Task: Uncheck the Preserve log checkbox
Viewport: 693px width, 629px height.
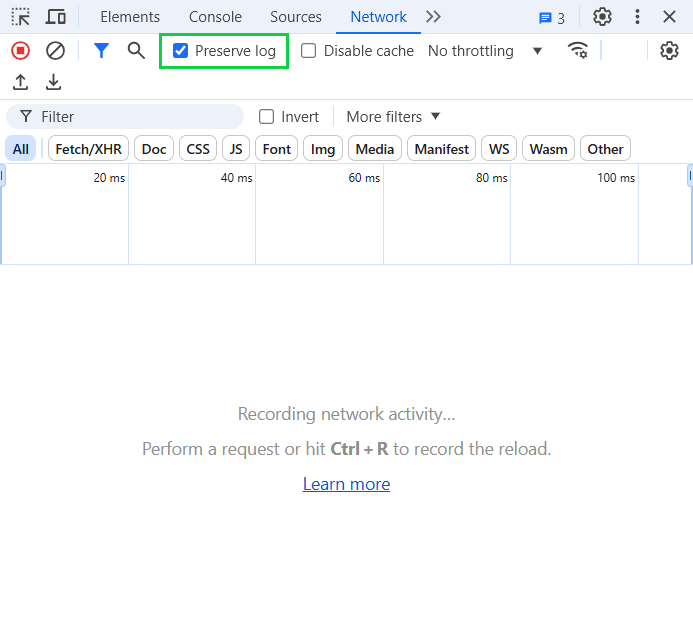Action: coord(181,51)
